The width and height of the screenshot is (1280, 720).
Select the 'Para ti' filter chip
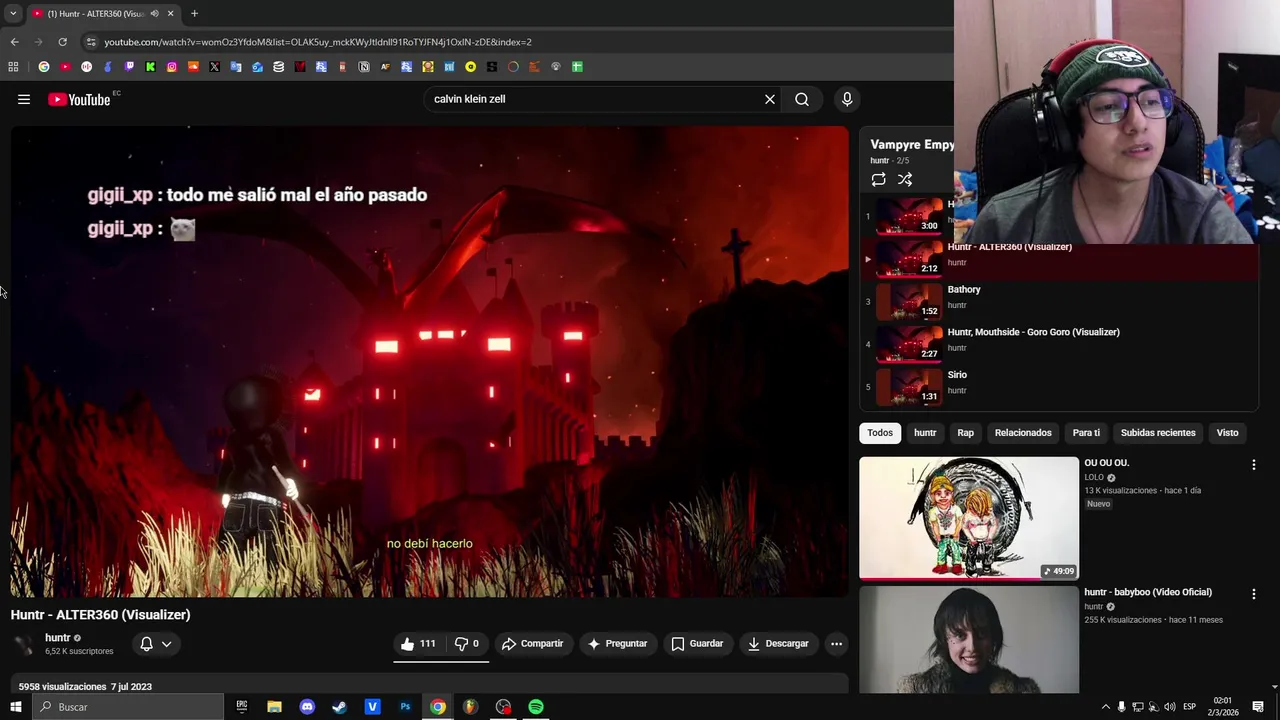click(x=1086, y=433)
